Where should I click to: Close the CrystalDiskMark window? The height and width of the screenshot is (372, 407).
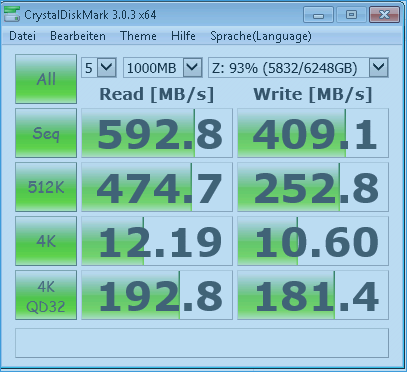(384, 15)
